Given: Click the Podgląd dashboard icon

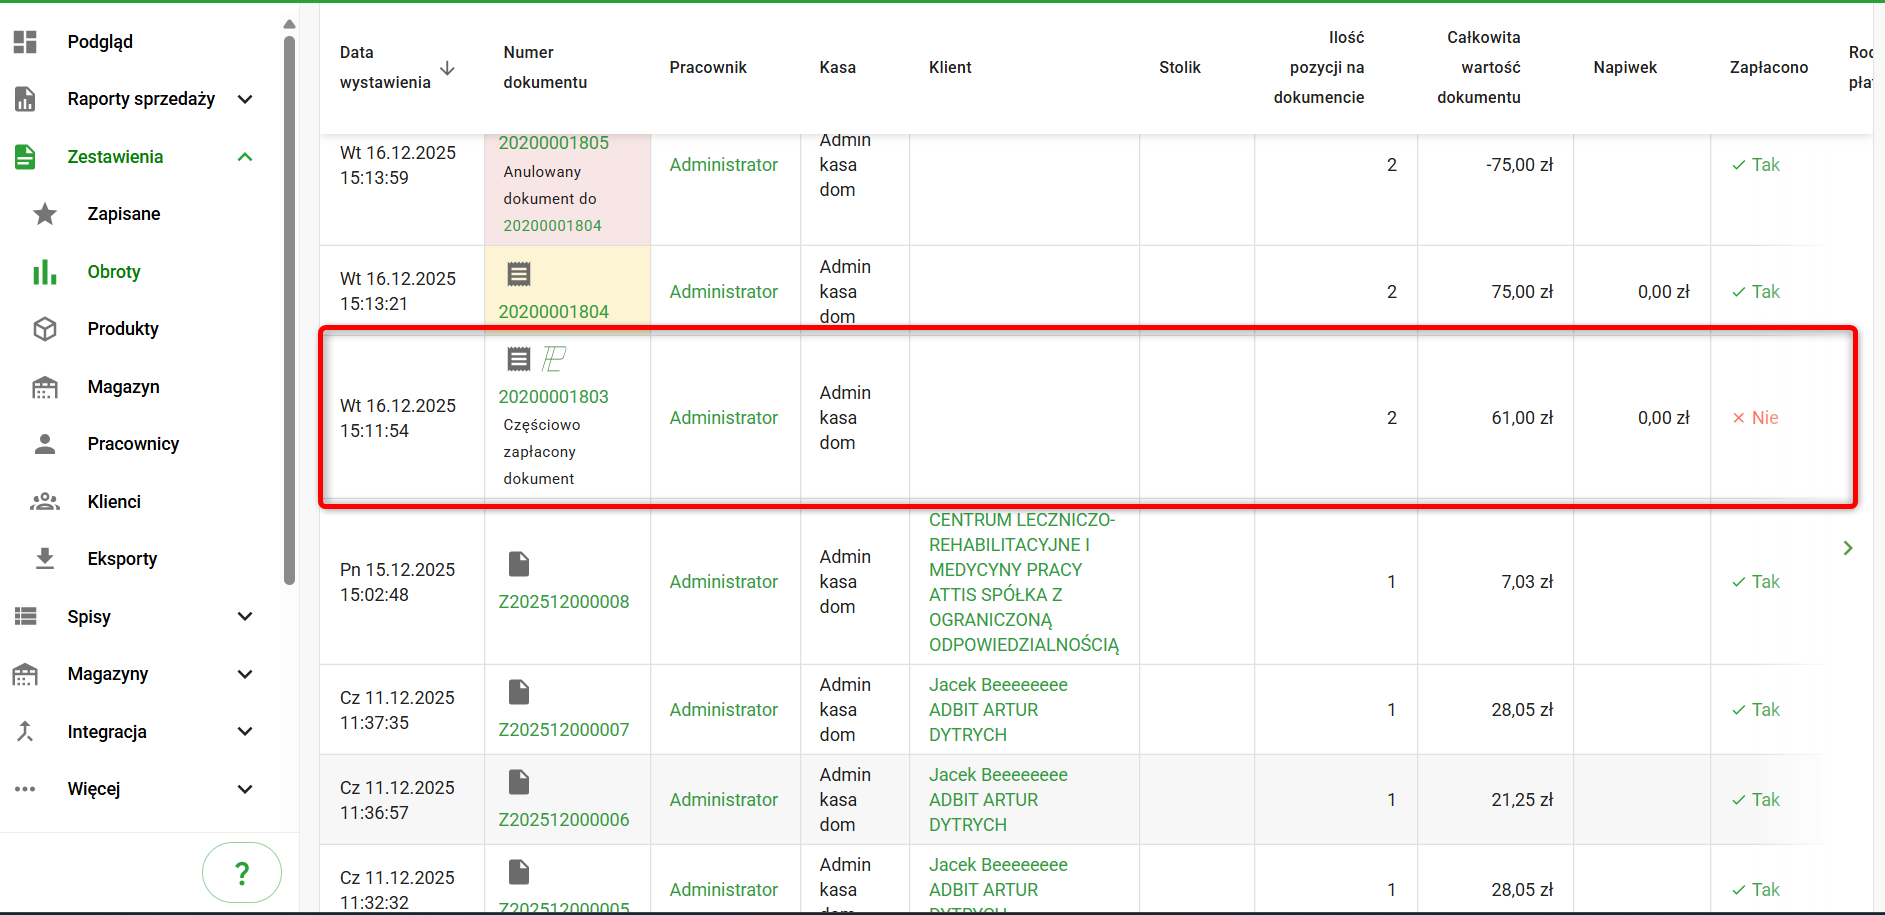Looking at the screenshot, I should click(x=25, y=41).
